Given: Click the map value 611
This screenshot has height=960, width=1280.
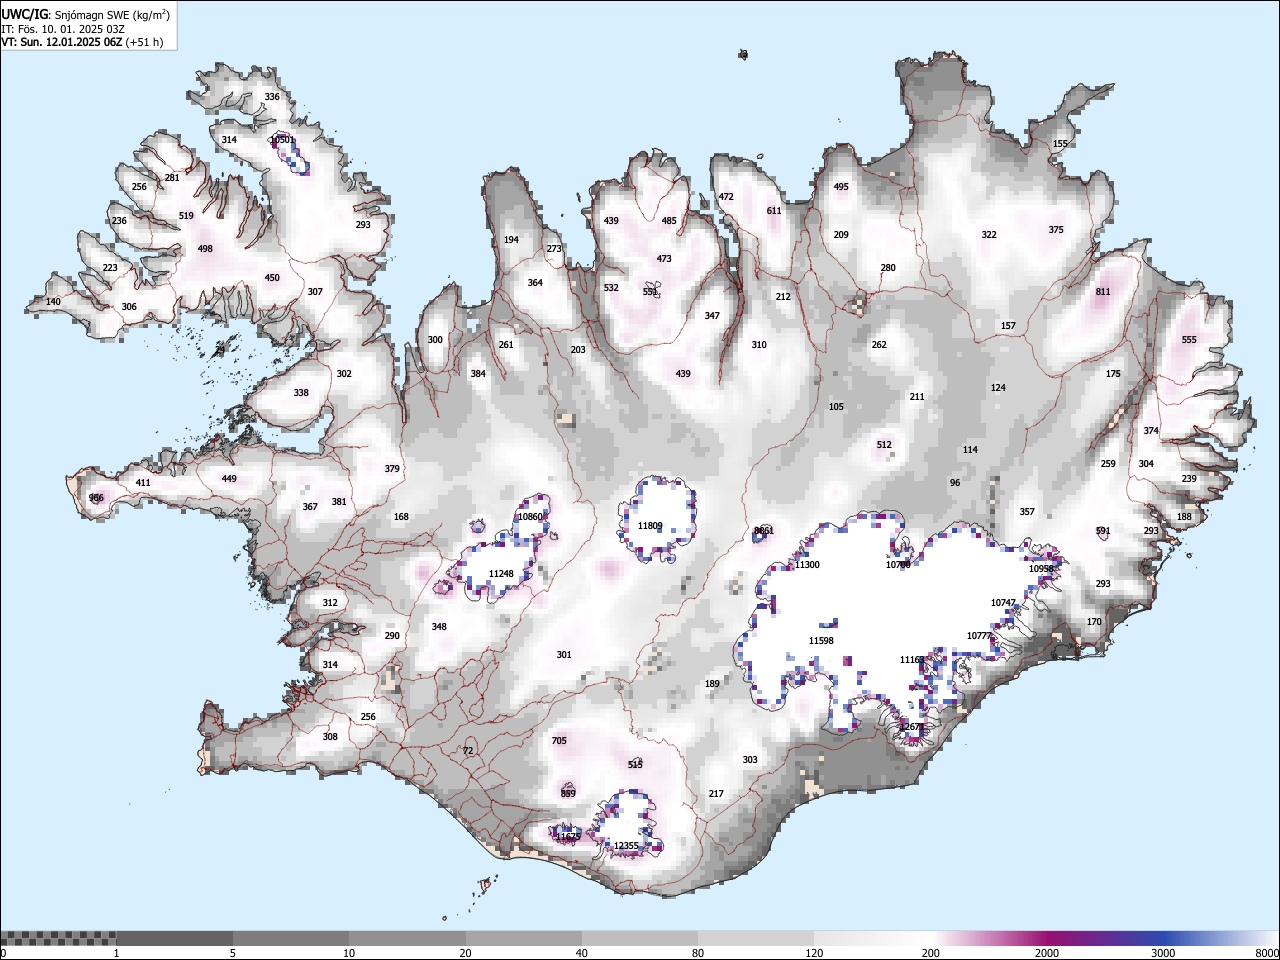Looking at the screenshot, I should tap(774, 211).
